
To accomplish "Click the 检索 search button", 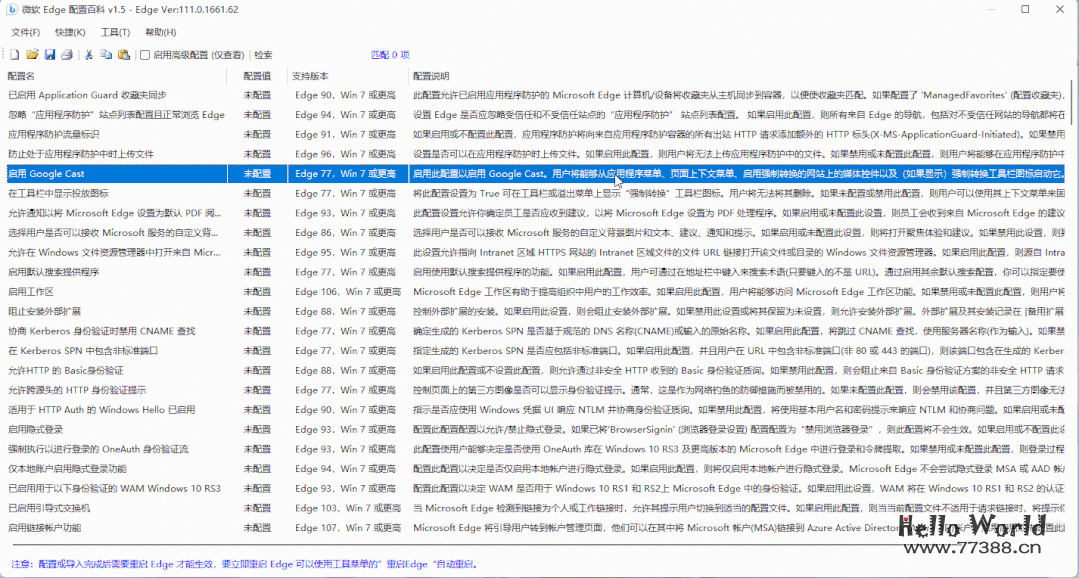I will pyautogui.click(x=261, y=55).
